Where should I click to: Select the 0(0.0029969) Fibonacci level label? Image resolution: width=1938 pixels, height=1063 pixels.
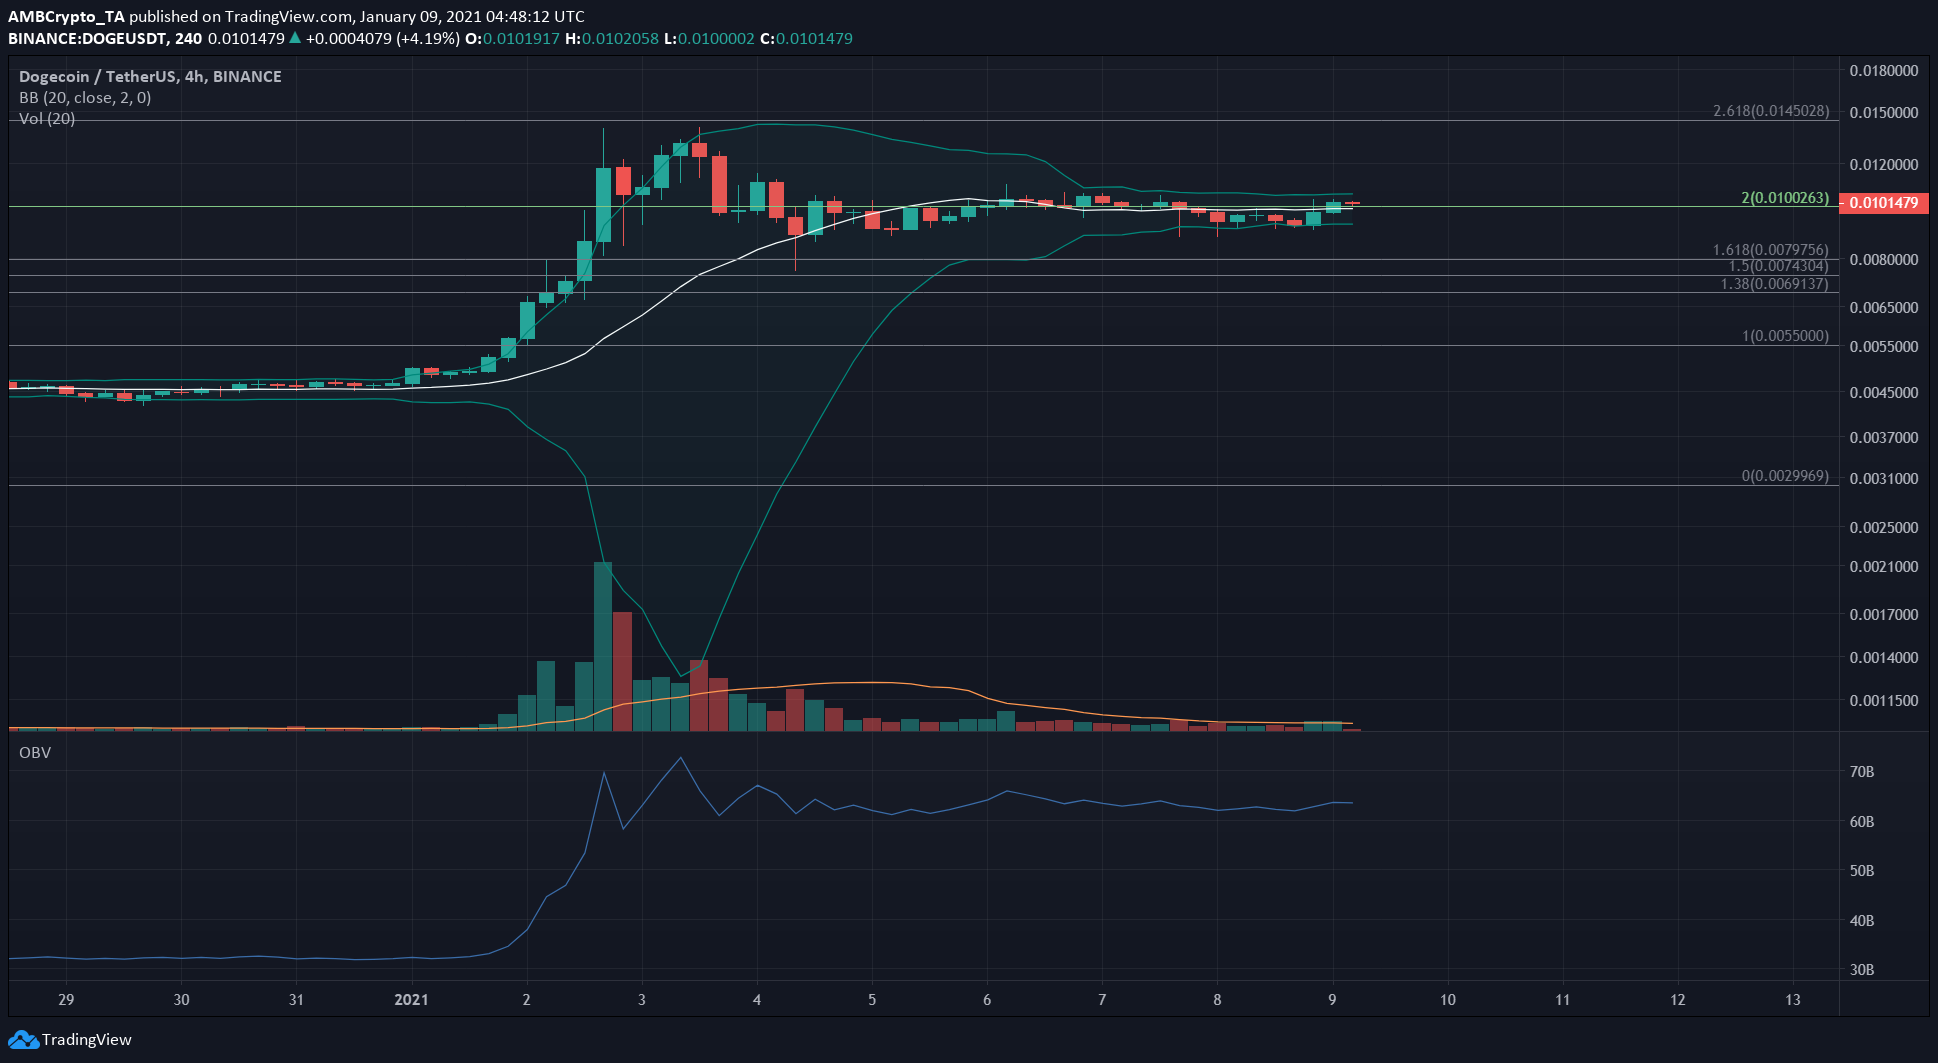(1785, 476)
